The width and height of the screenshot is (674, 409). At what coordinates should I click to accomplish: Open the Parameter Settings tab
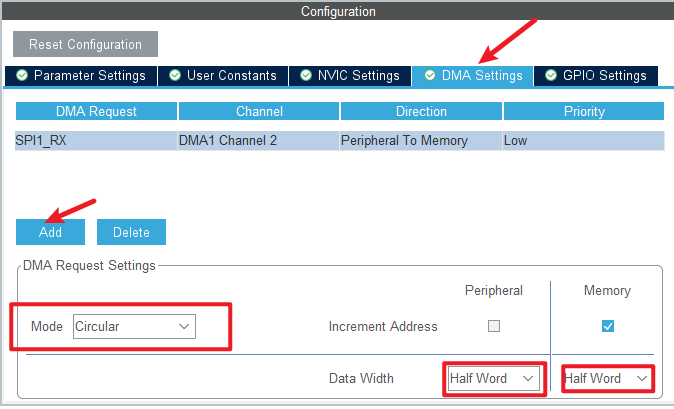pos(80,76)
